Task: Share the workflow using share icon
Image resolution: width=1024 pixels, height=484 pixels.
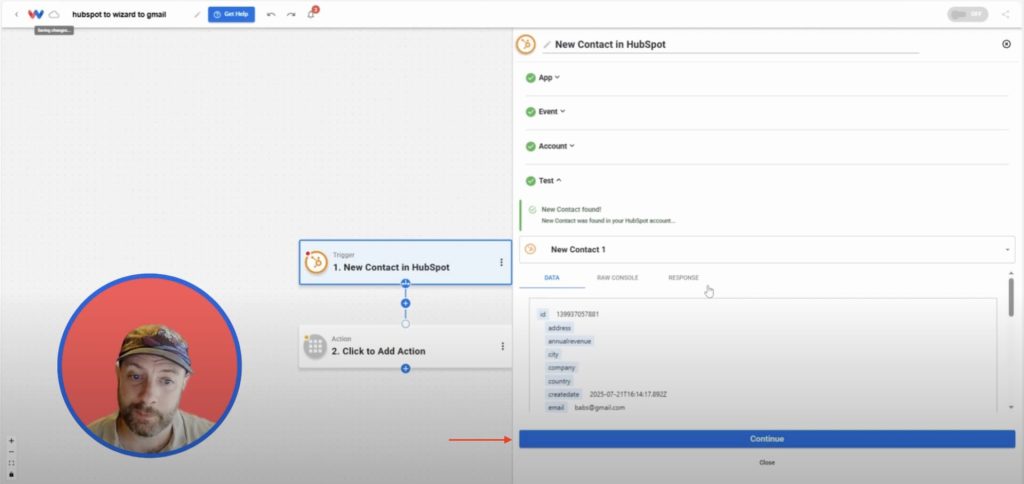Action: point(1005,14)
